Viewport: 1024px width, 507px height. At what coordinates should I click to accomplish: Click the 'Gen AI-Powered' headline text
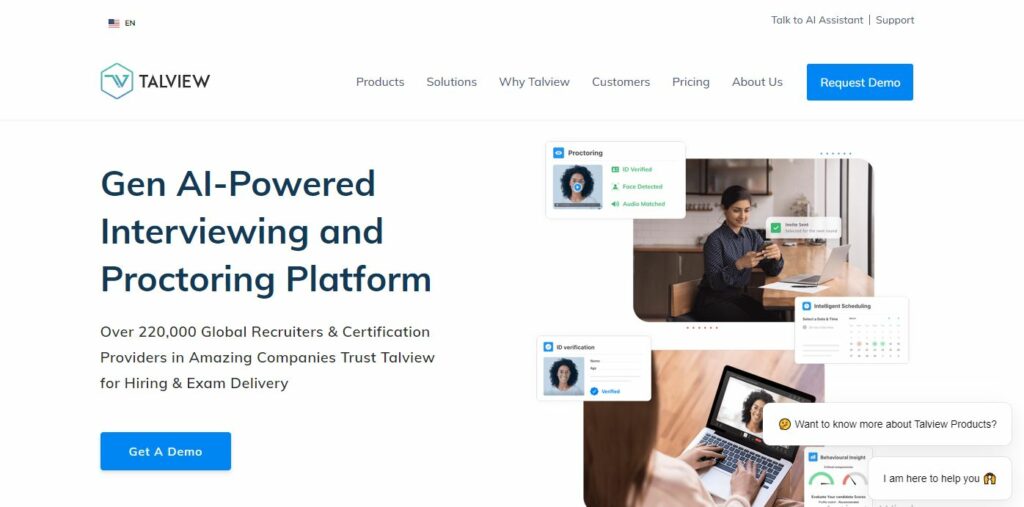pos(238,184)
